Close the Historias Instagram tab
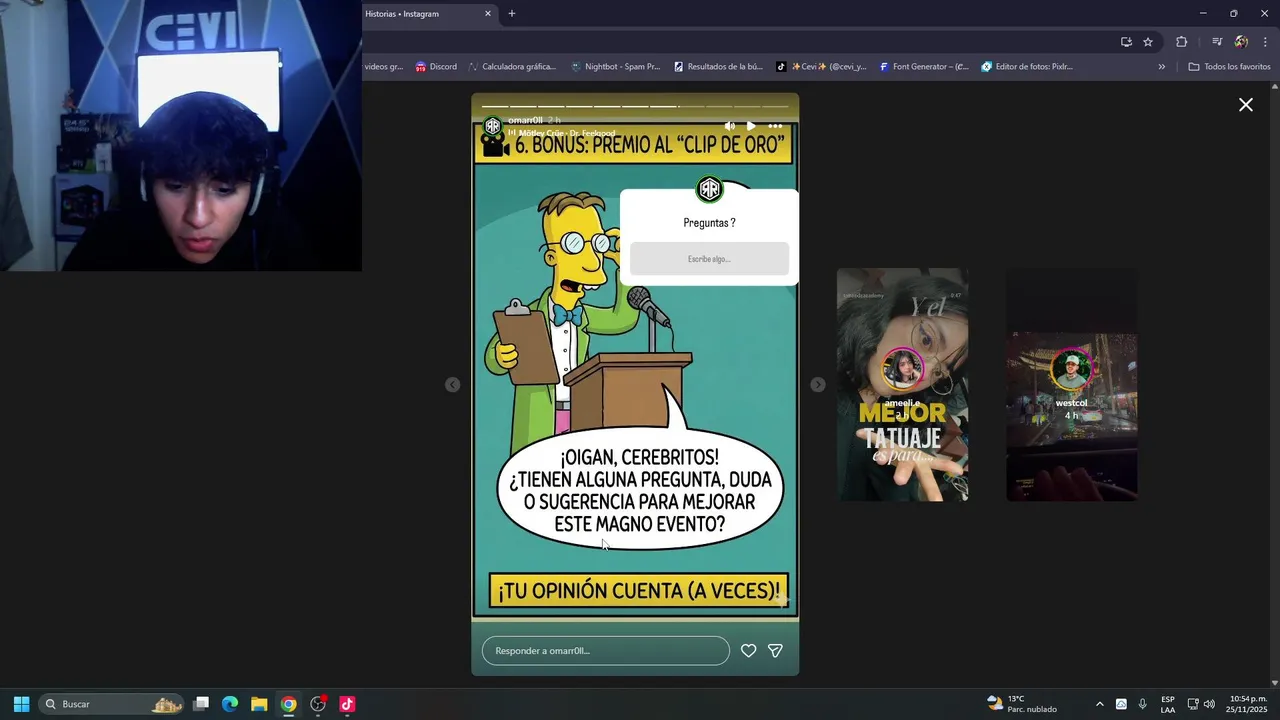Screen dimensions: 1280x720 488,14
